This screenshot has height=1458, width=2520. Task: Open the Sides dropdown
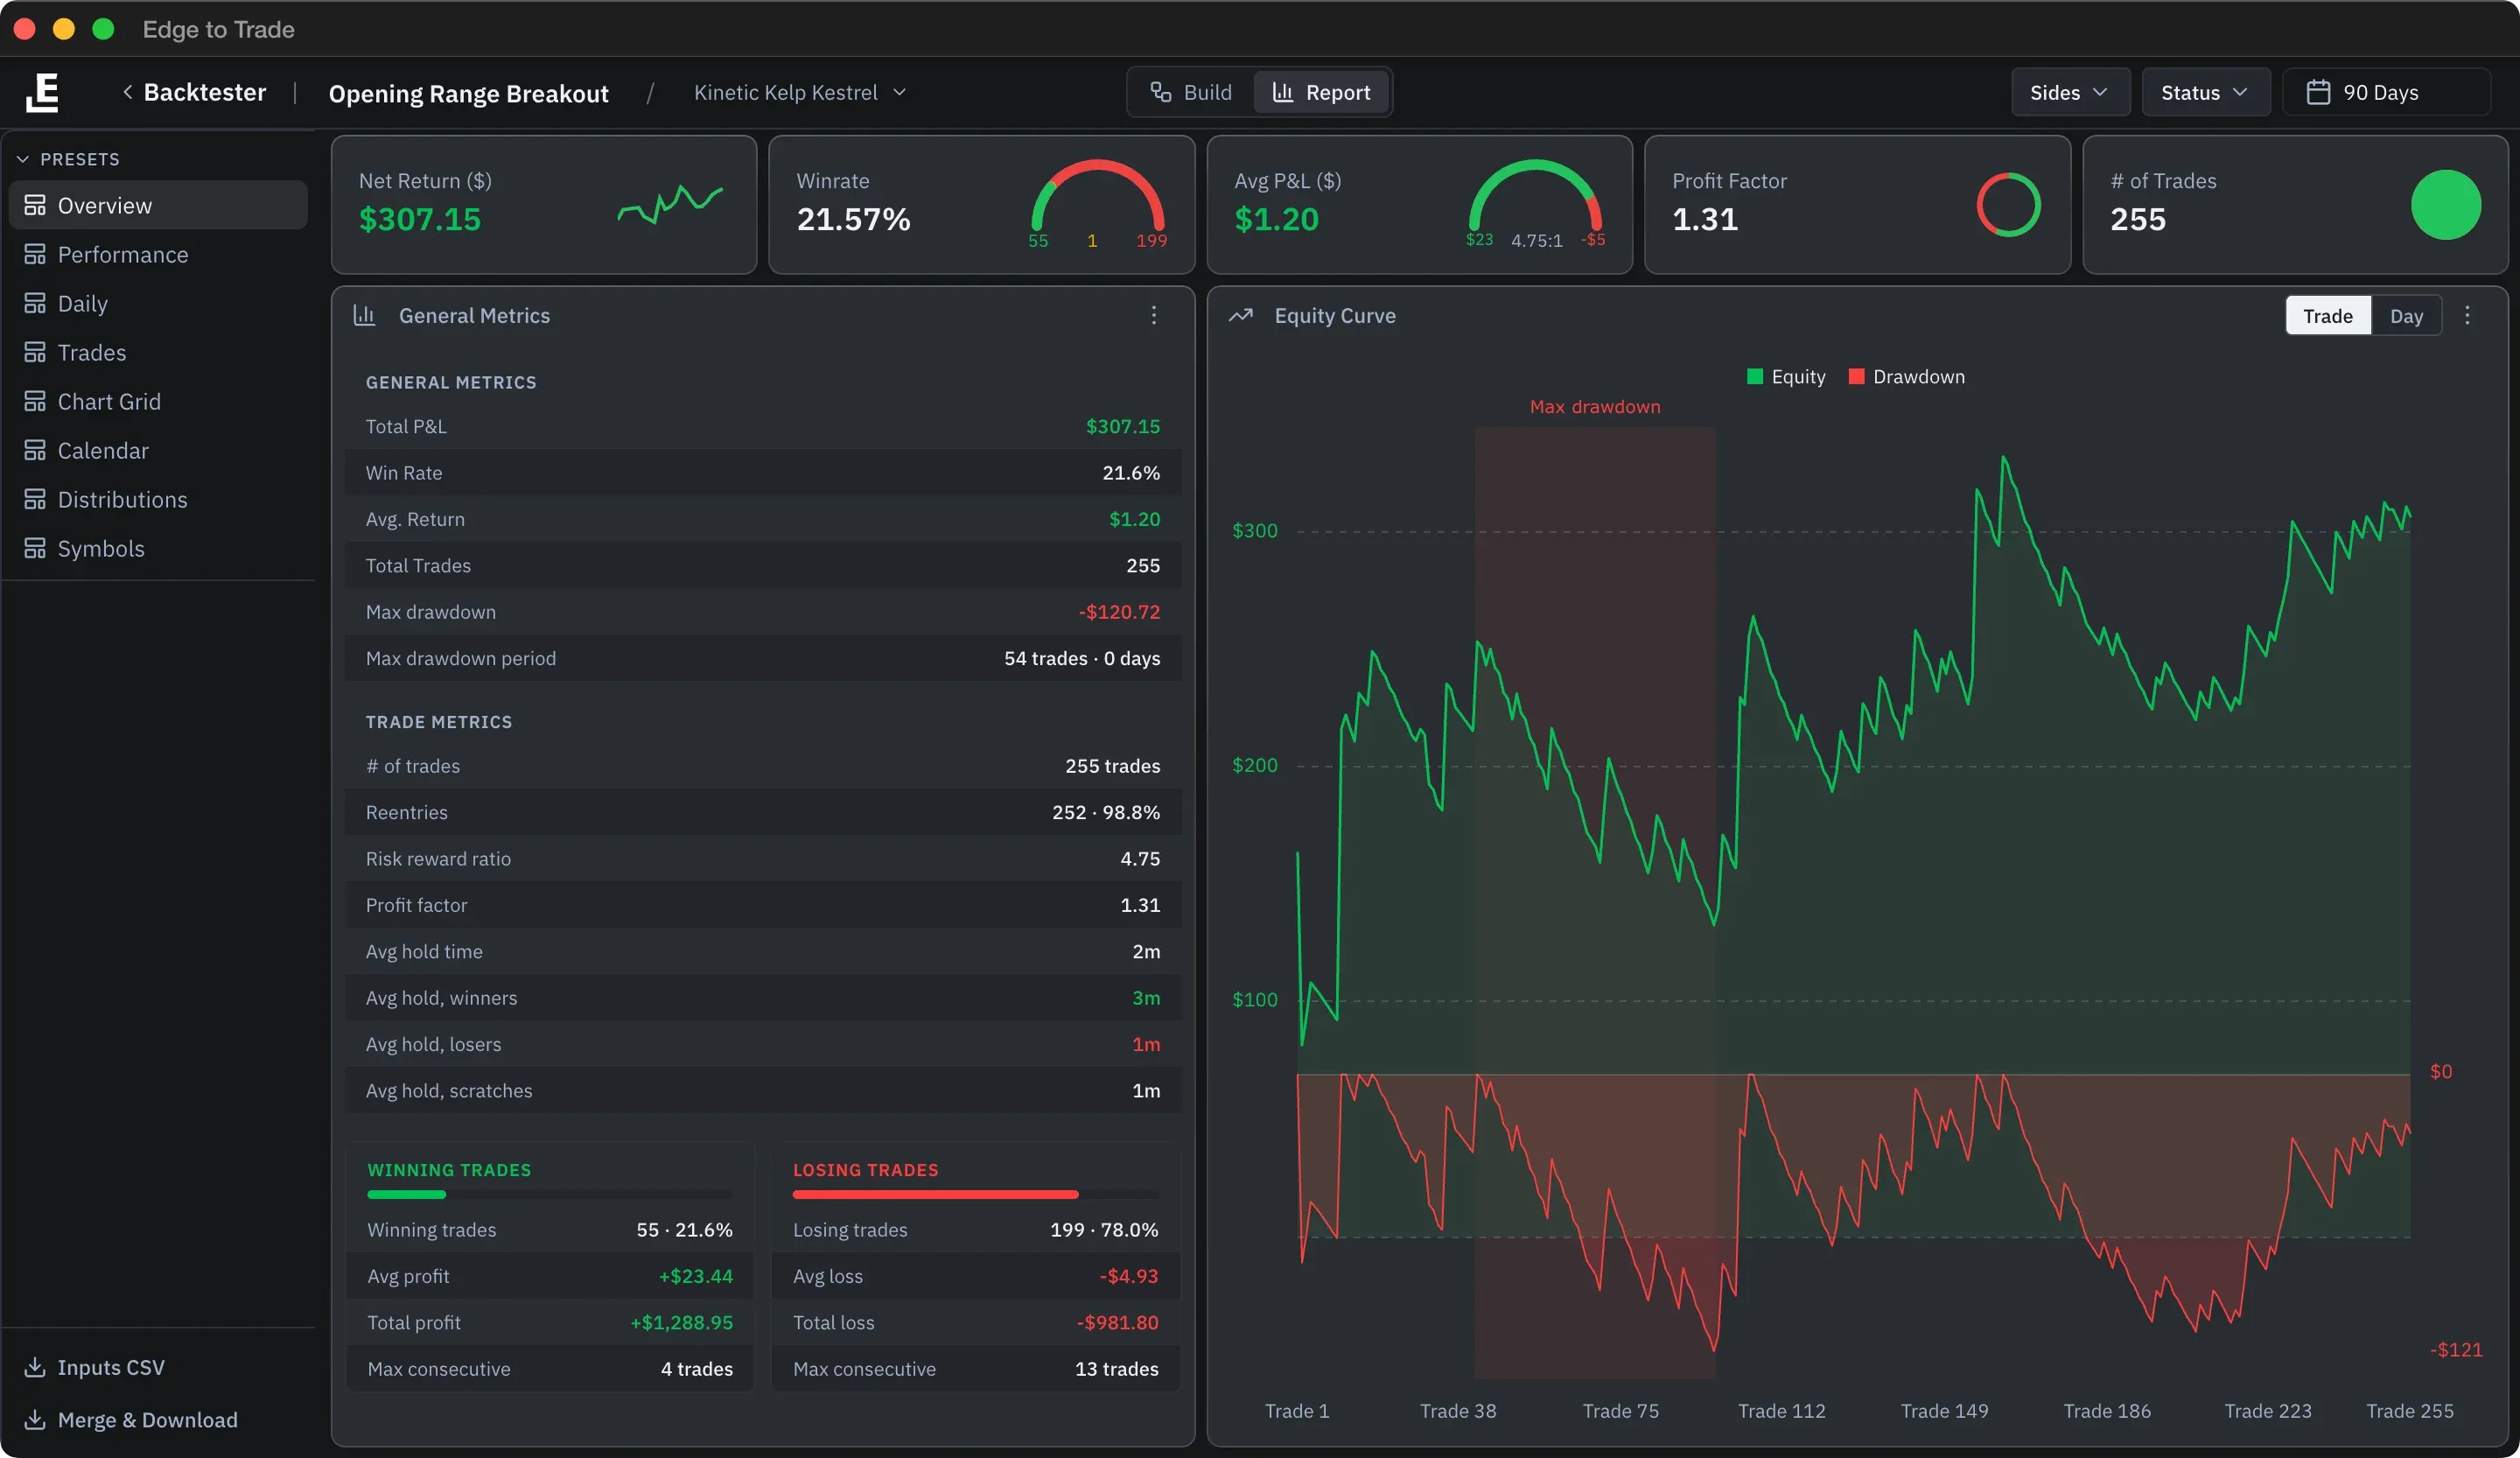[x=2070, y=92]
